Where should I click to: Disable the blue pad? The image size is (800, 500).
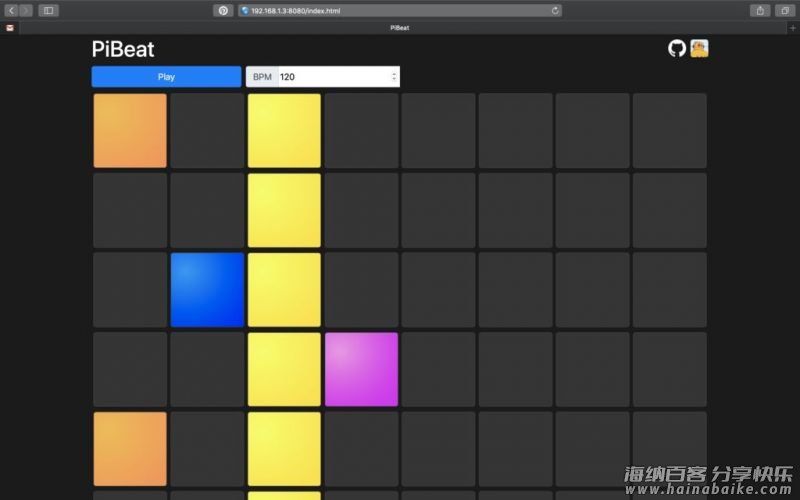click(207, 290)
